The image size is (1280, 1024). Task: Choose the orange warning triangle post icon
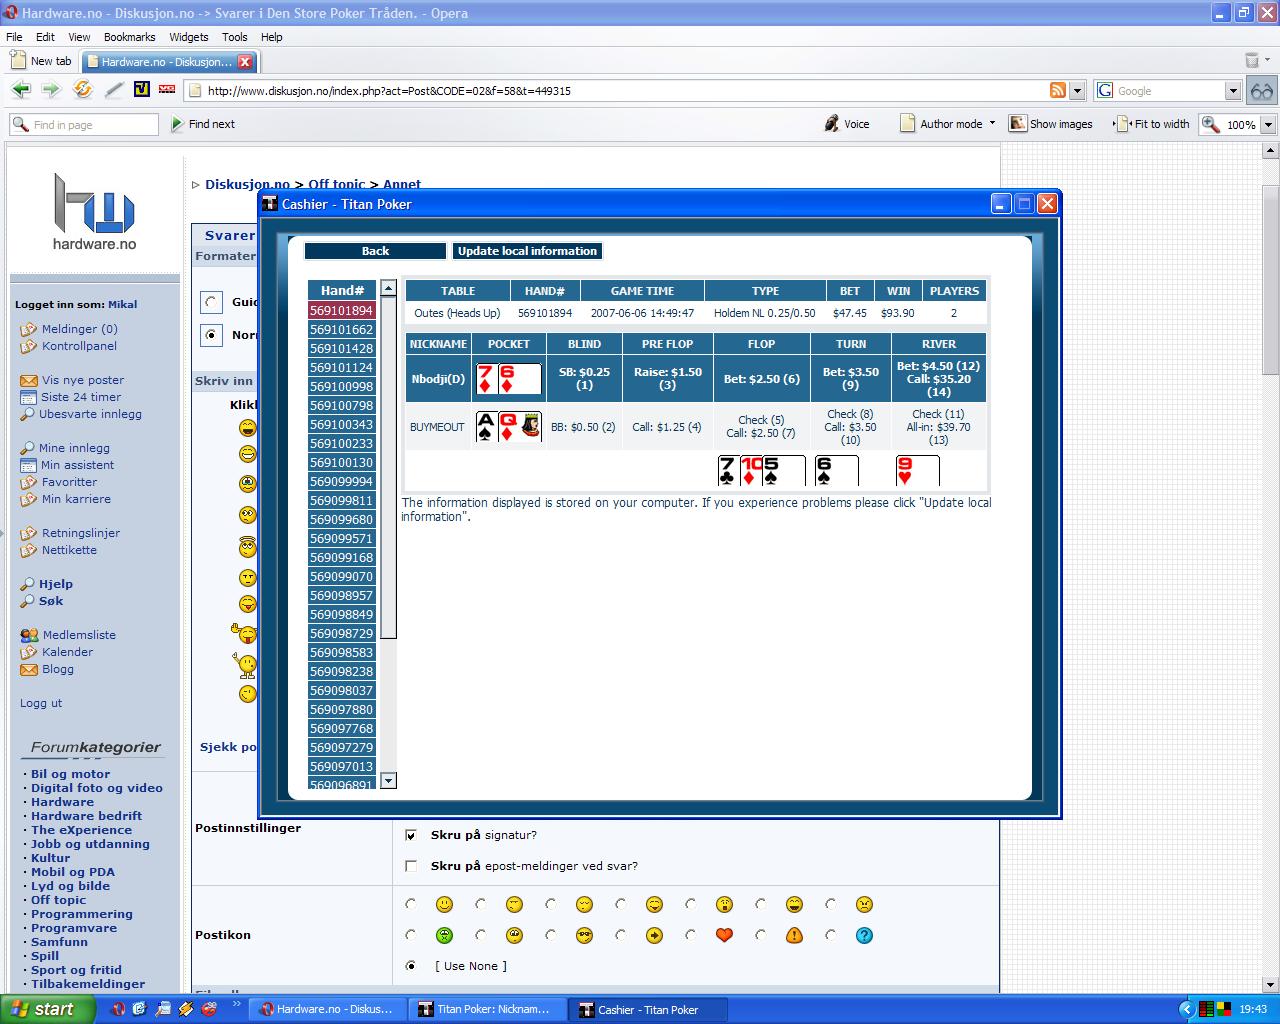coord(794,936)
